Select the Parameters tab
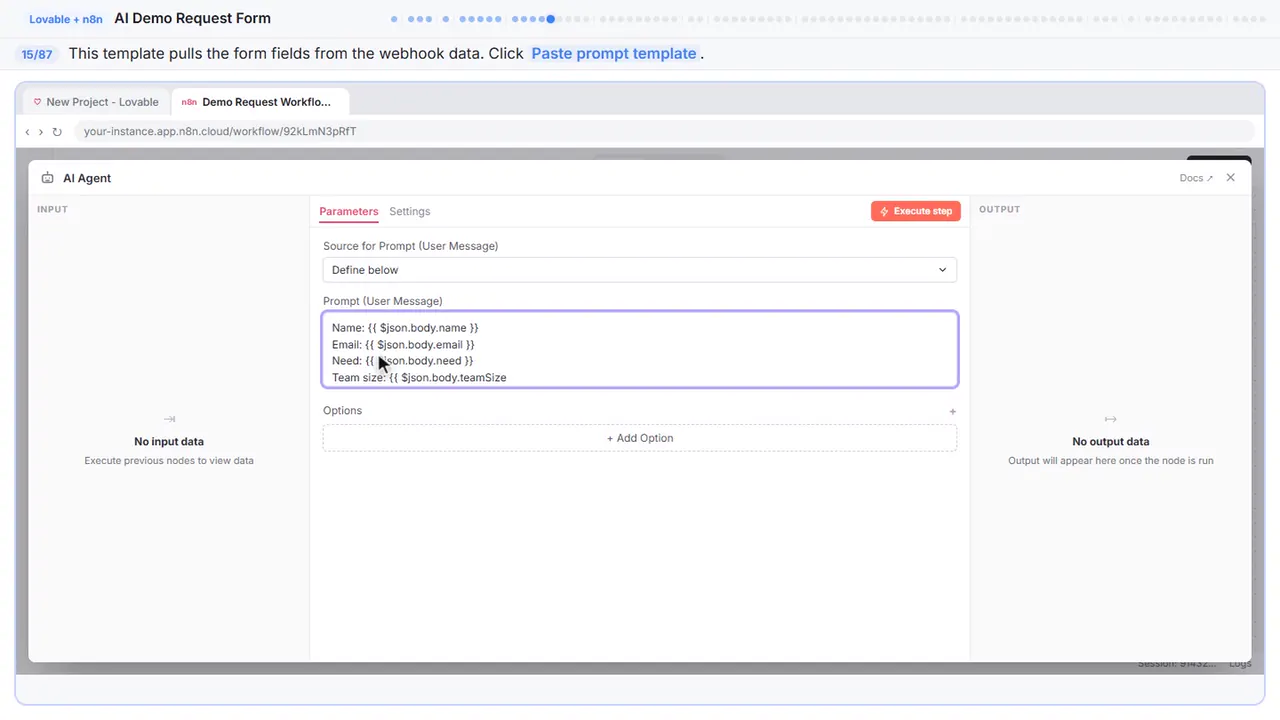 (x=349, y=211)
